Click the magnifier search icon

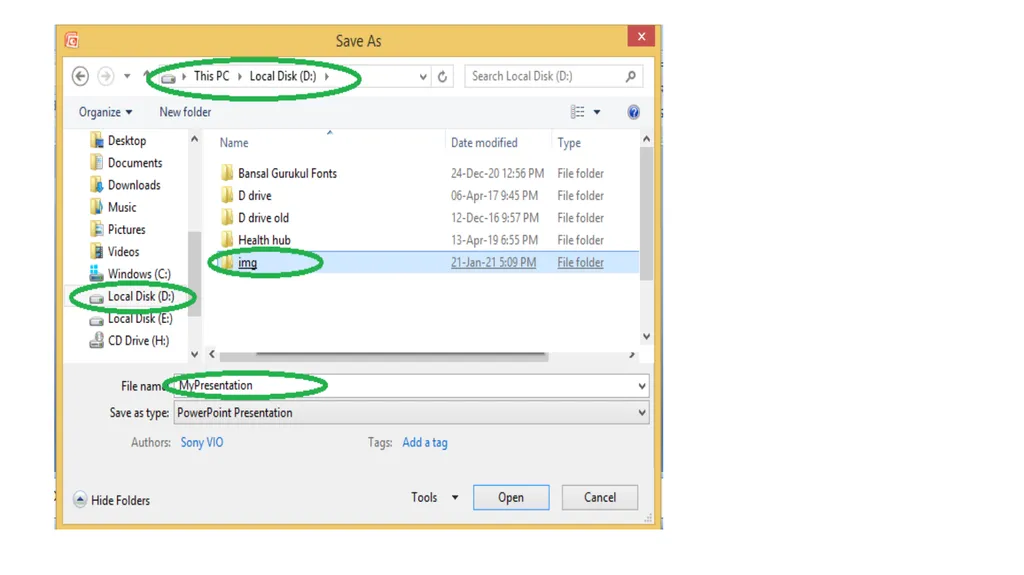[x=630, y=76]
